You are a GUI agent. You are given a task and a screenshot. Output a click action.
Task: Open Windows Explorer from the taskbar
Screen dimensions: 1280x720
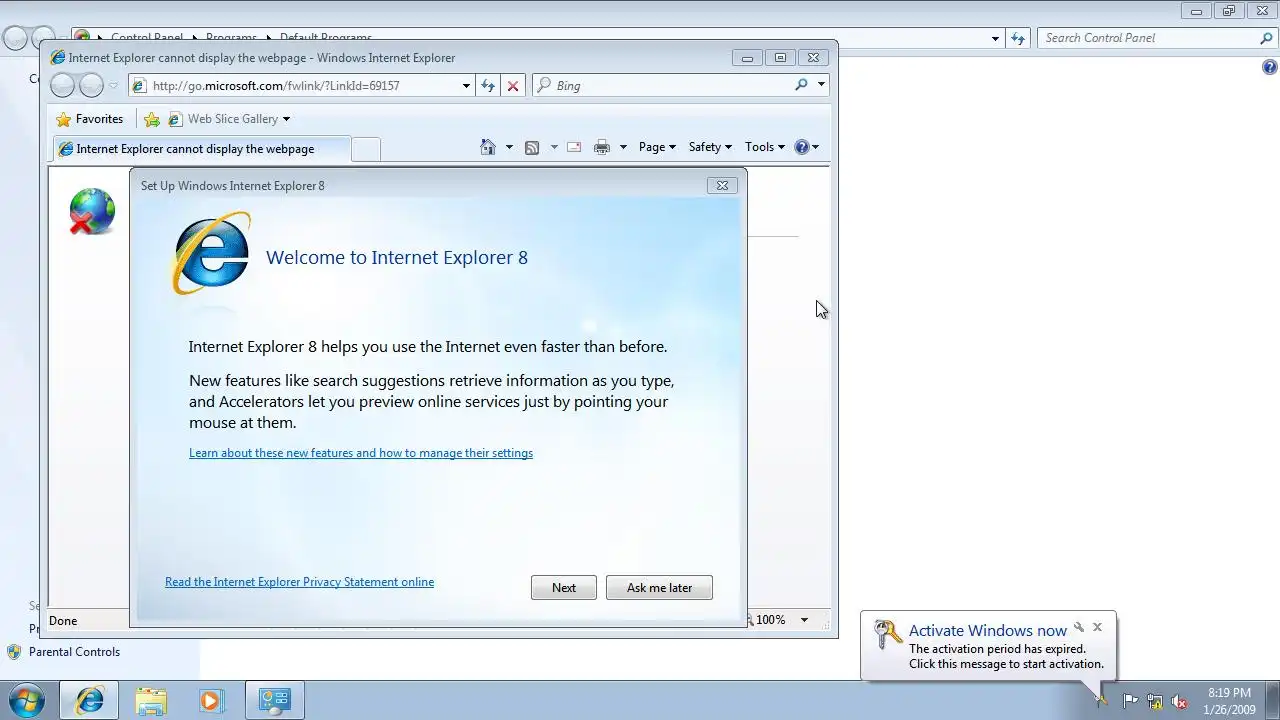coord(151,700)
